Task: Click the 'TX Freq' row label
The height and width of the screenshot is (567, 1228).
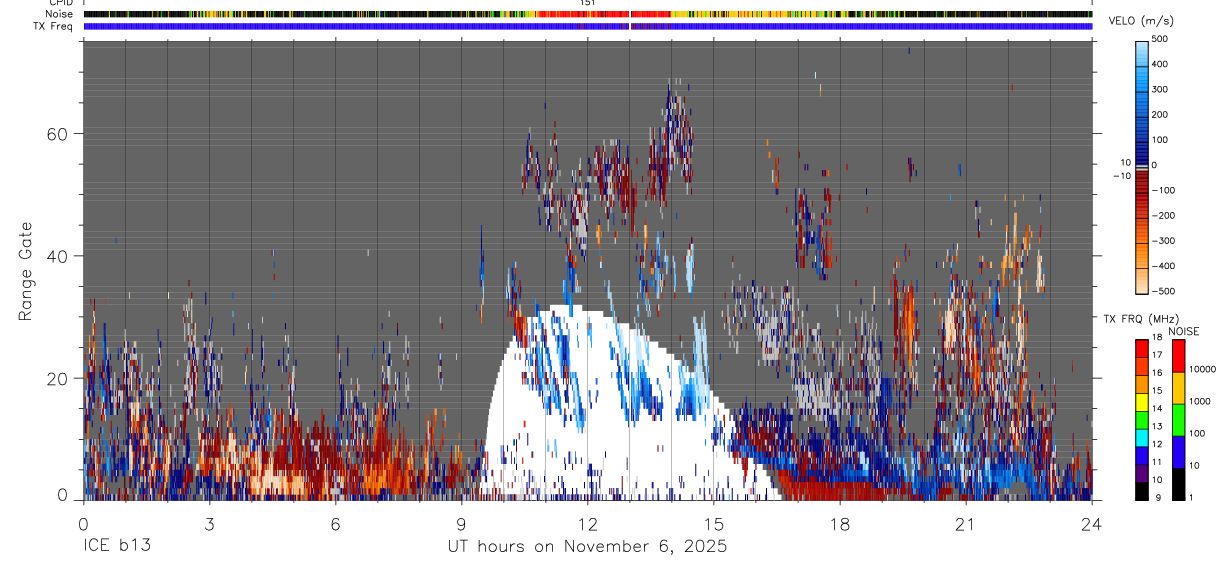Action: (53, 26)
